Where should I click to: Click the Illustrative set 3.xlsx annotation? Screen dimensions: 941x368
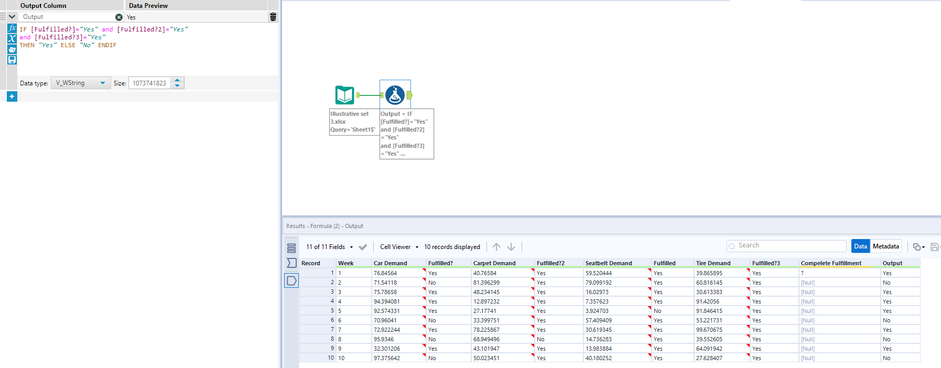pyautogui.click(x=354, y=122)
